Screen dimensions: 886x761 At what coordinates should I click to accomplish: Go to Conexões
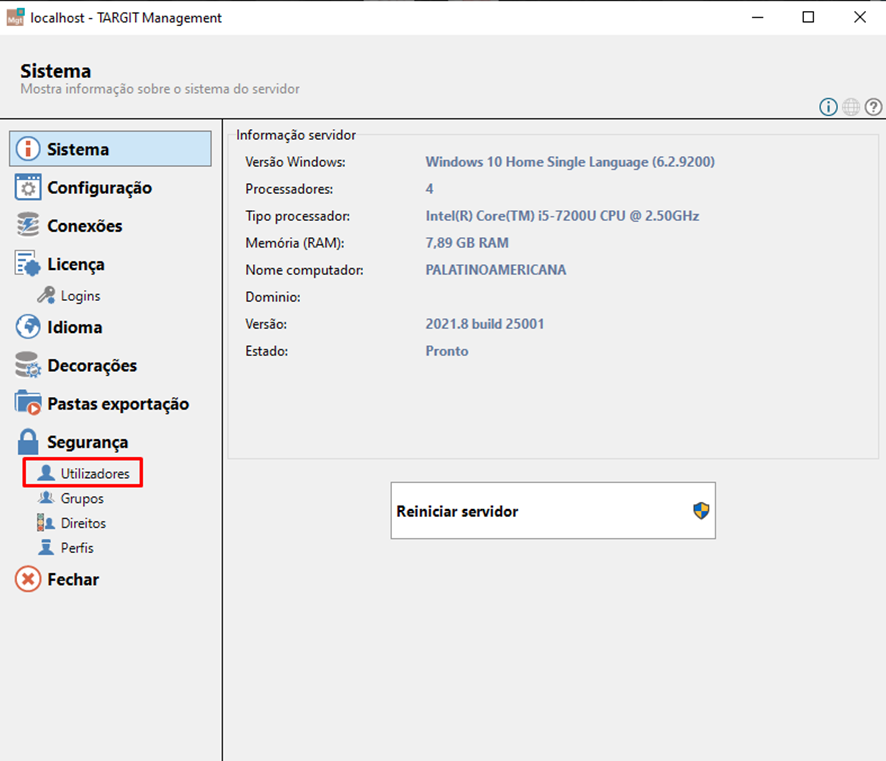coord(85,226)
